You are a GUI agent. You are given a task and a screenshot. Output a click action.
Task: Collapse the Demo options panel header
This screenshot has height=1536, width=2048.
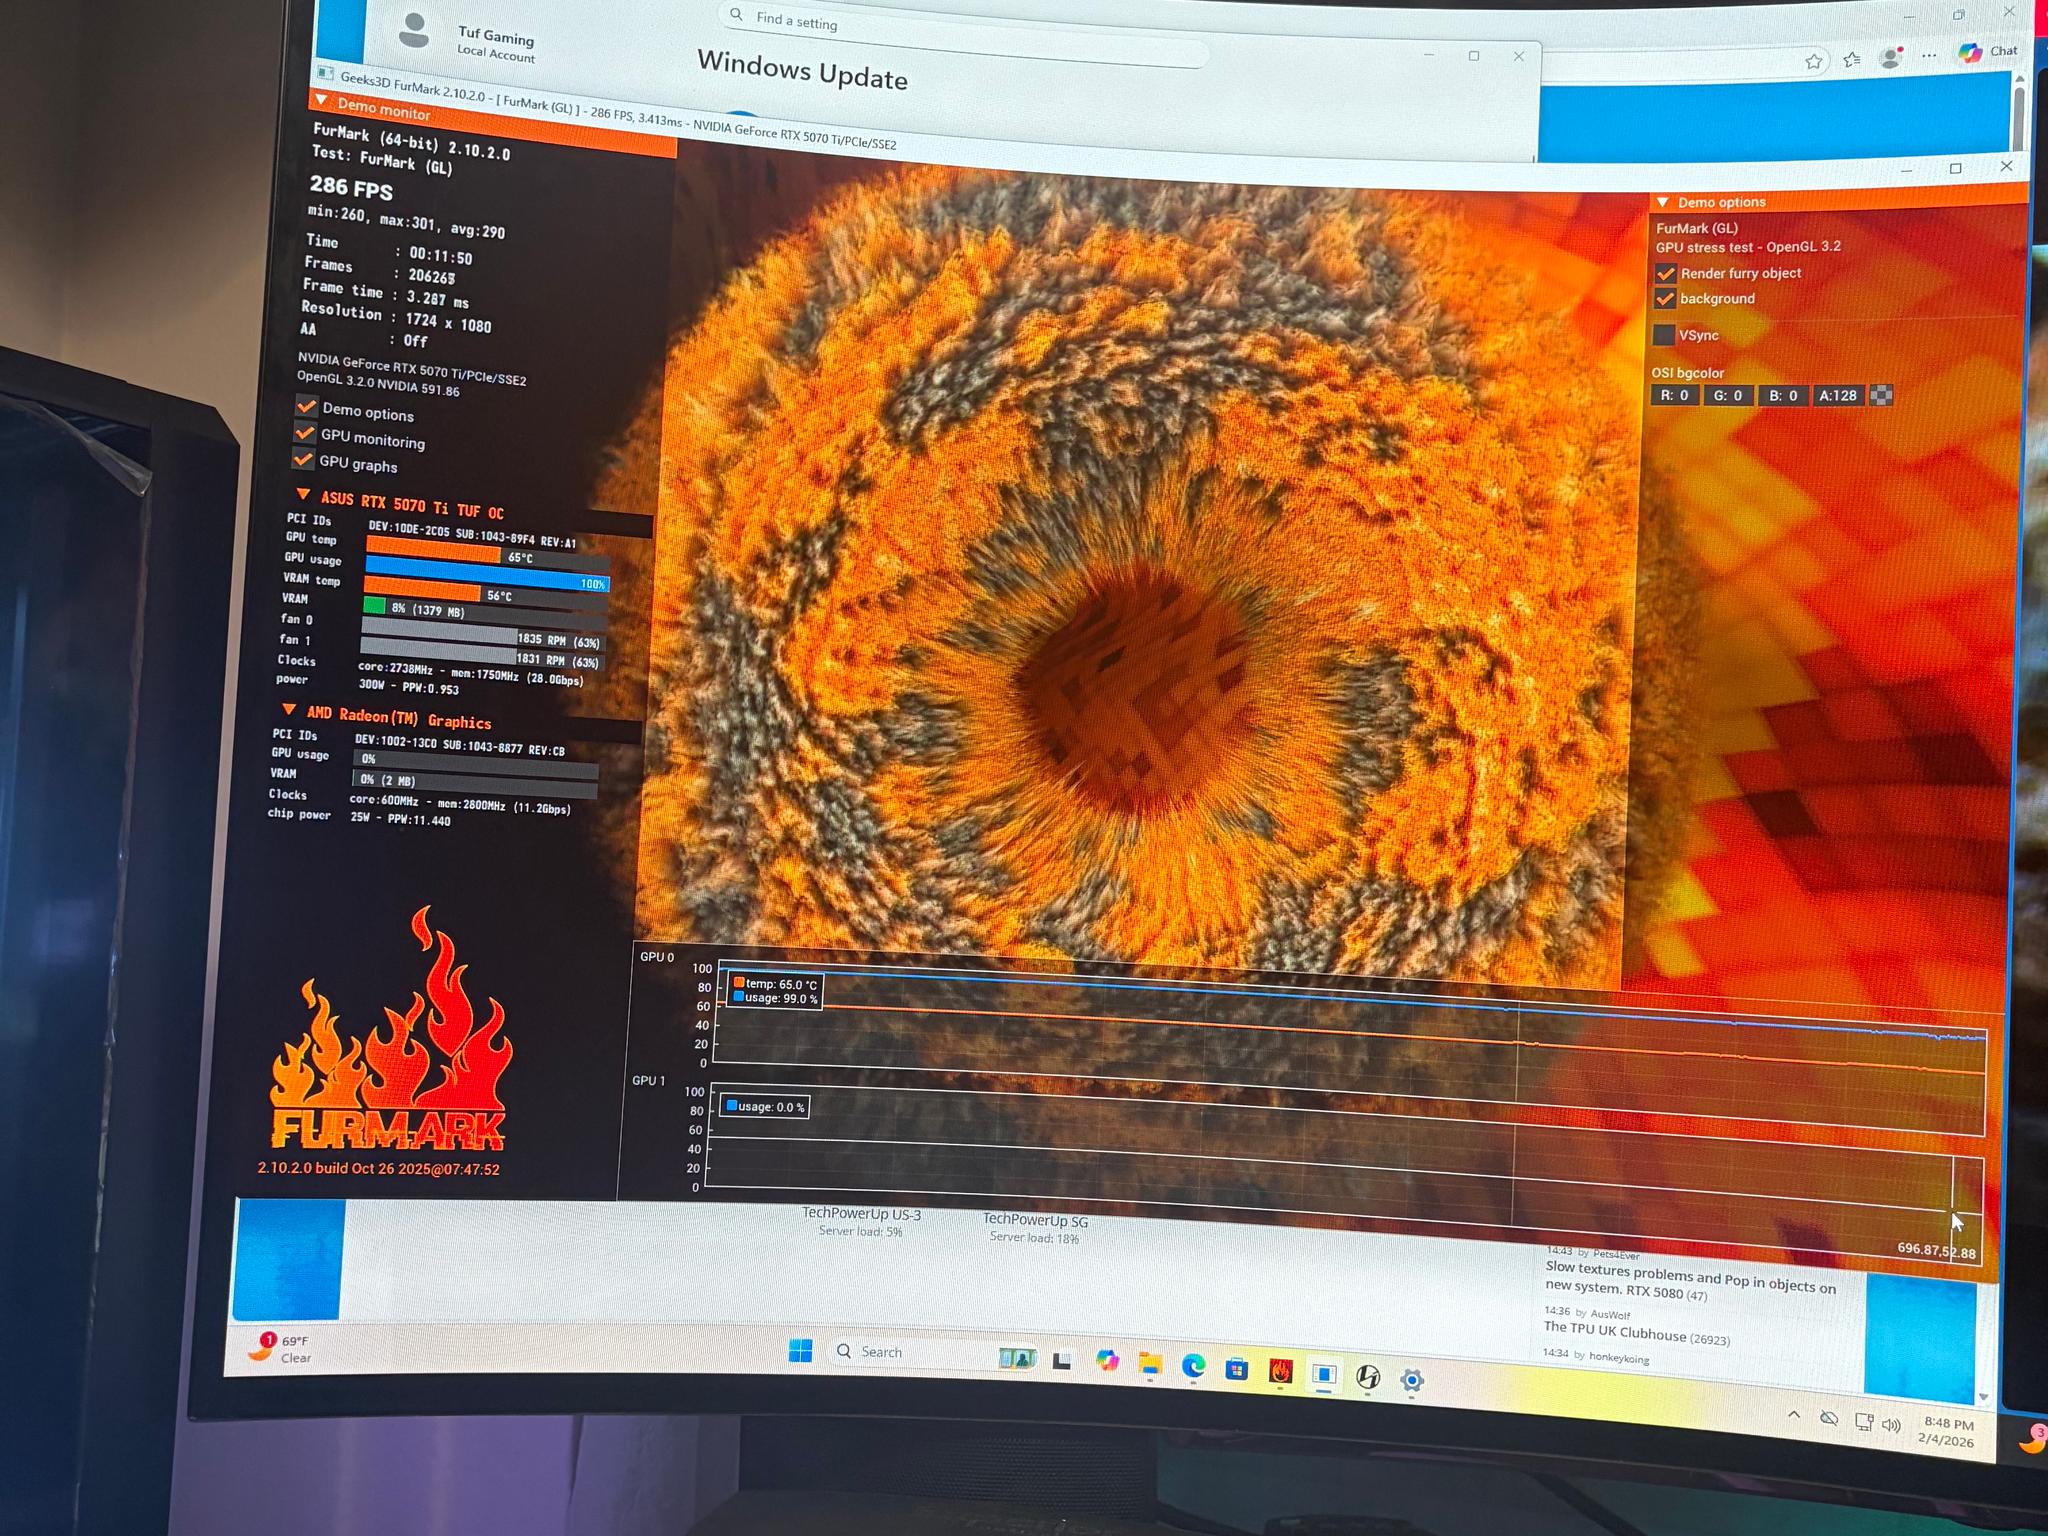click(1663, 202)
